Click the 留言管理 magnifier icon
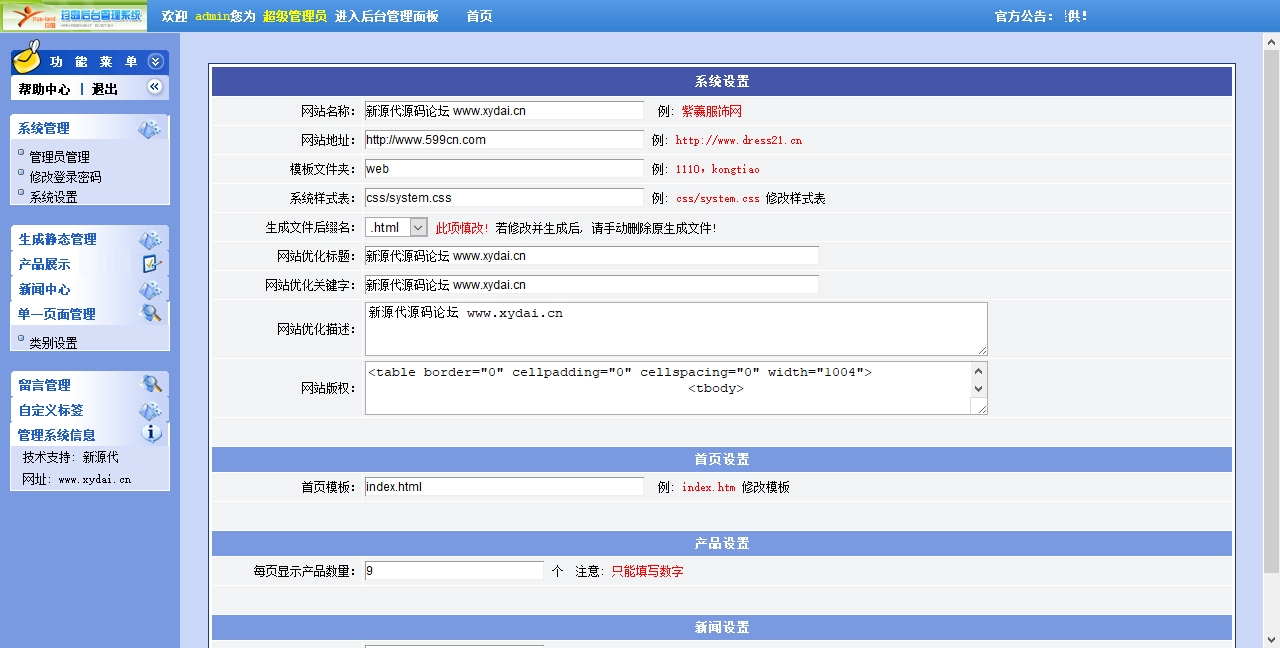Viewport: 1280px width, 648px height. pos(151,384)
